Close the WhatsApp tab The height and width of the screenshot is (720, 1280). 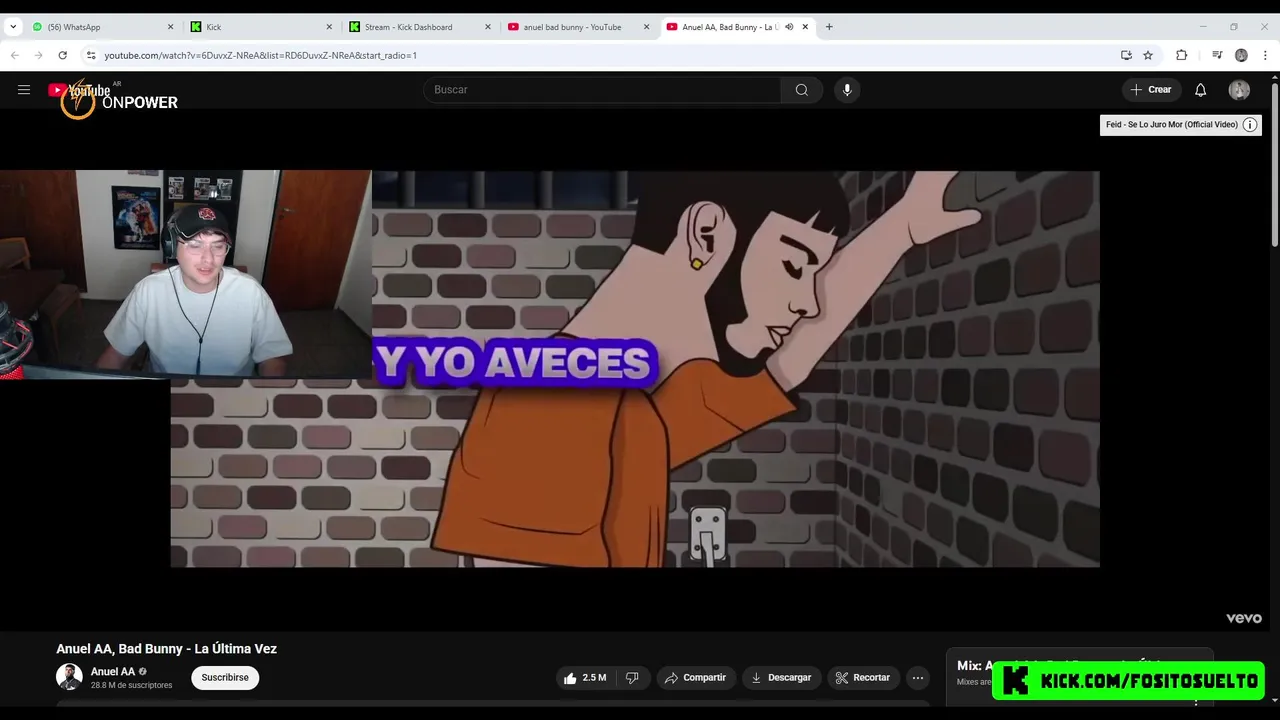point(170,27)
